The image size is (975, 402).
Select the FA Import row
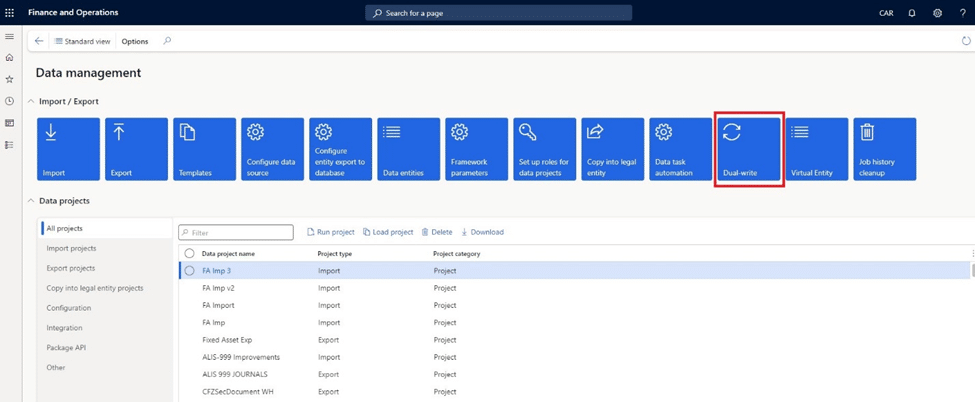tap(575, 306)
